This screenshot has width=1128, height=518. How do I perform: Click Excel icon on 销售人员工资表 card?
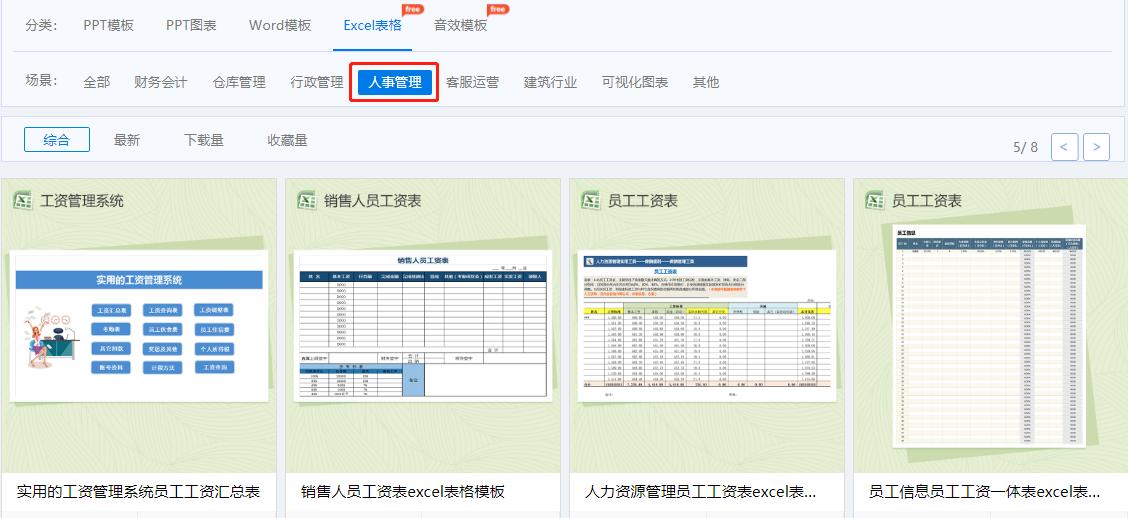click(307, 200)
